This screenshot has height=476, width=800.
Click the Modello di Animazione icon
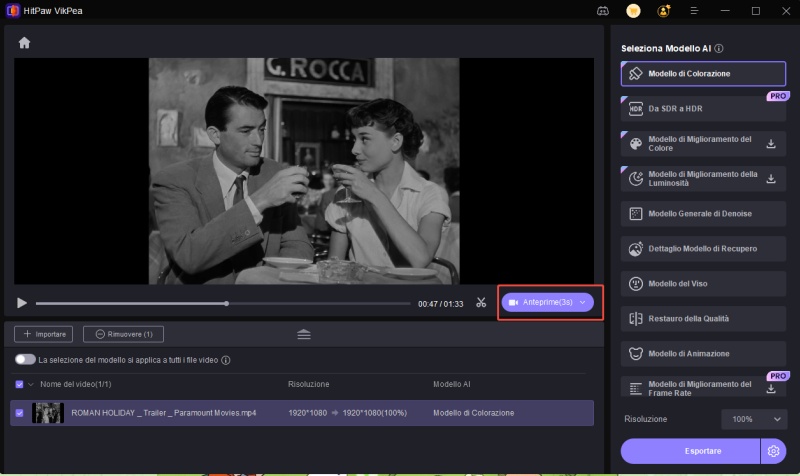coord(636,354)
